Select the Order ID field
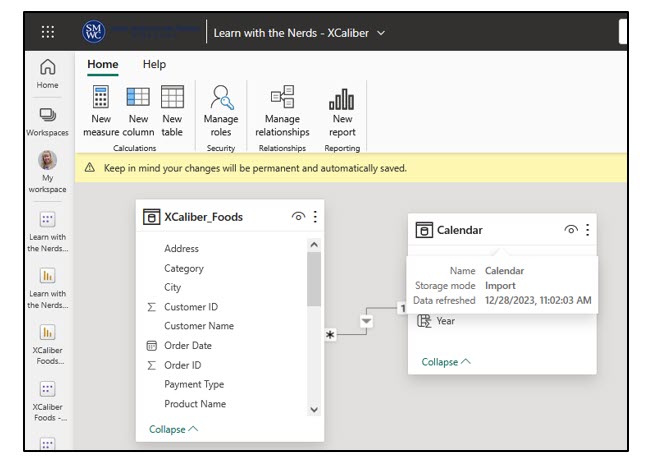The width and height of the screenshot is (651, 469). [182, 365]
